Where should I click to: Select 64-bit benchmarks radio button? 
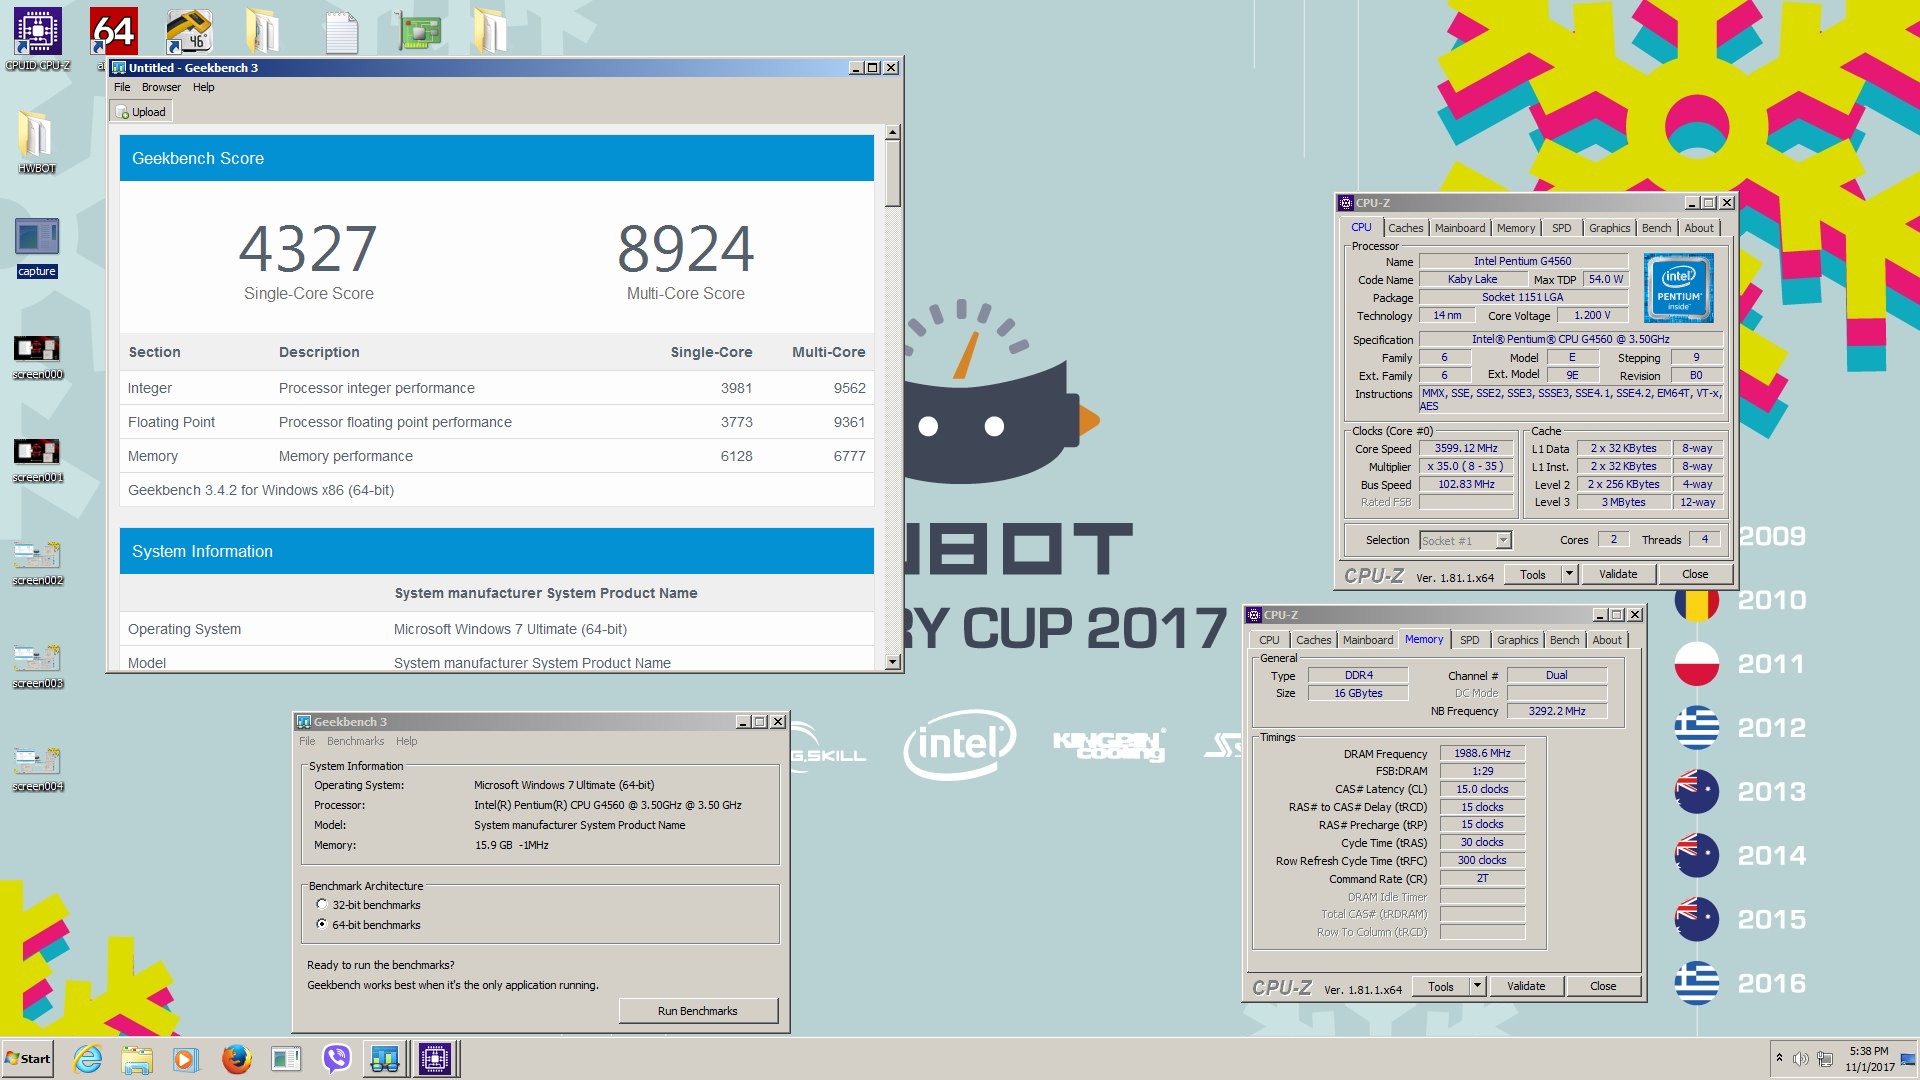pyautogui.click(x=322, y=925)
